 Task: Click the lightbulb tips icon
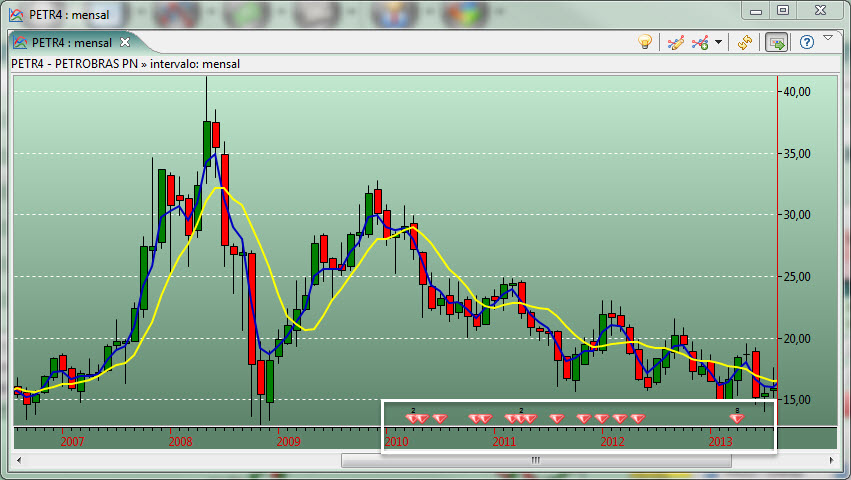click(645, 42)
